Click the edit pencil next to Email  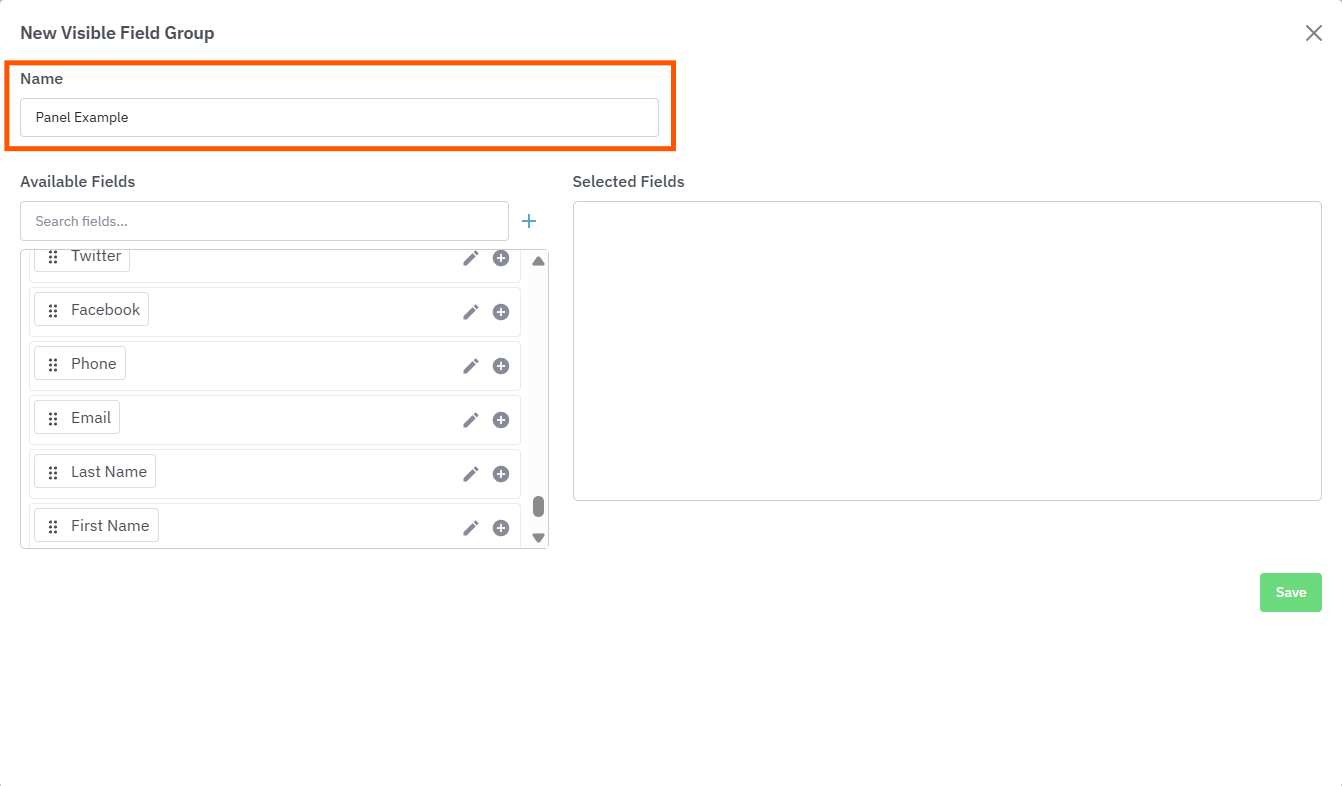(471, 420)
